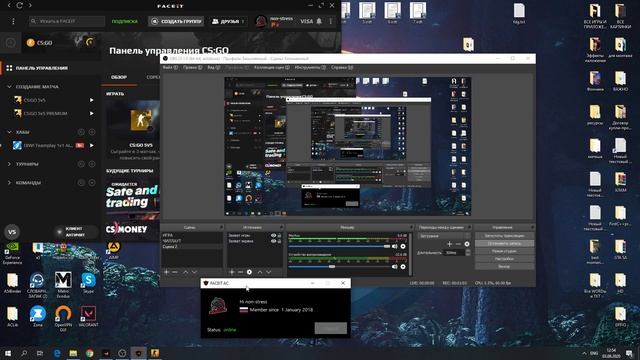Open GeForce Experience desktop shortcut
The height and width of the screenshot is (360, 640).
[12, 252]
